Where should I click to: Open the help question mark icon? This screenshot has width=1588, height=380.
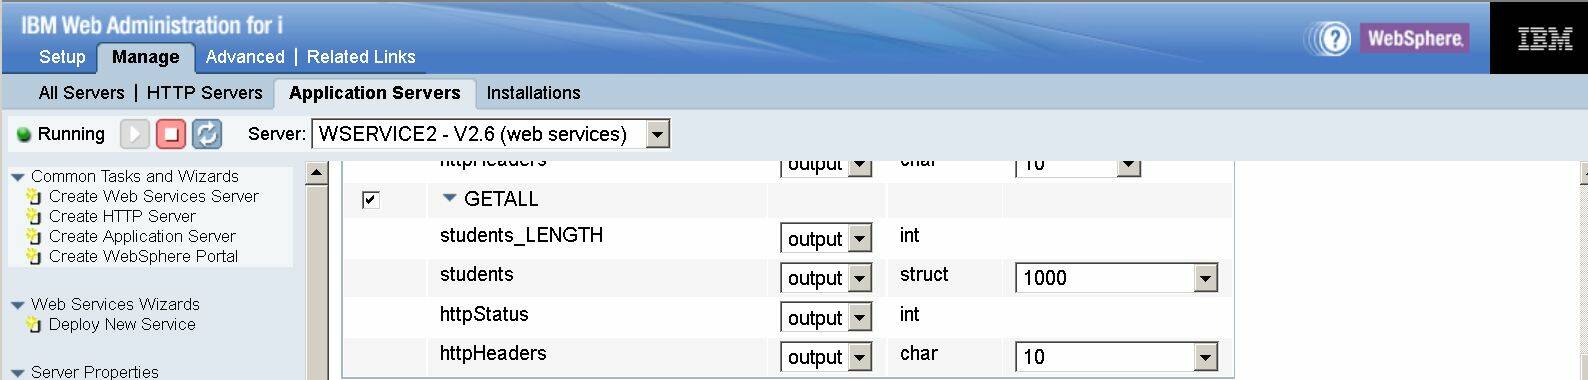point(1334,39)
